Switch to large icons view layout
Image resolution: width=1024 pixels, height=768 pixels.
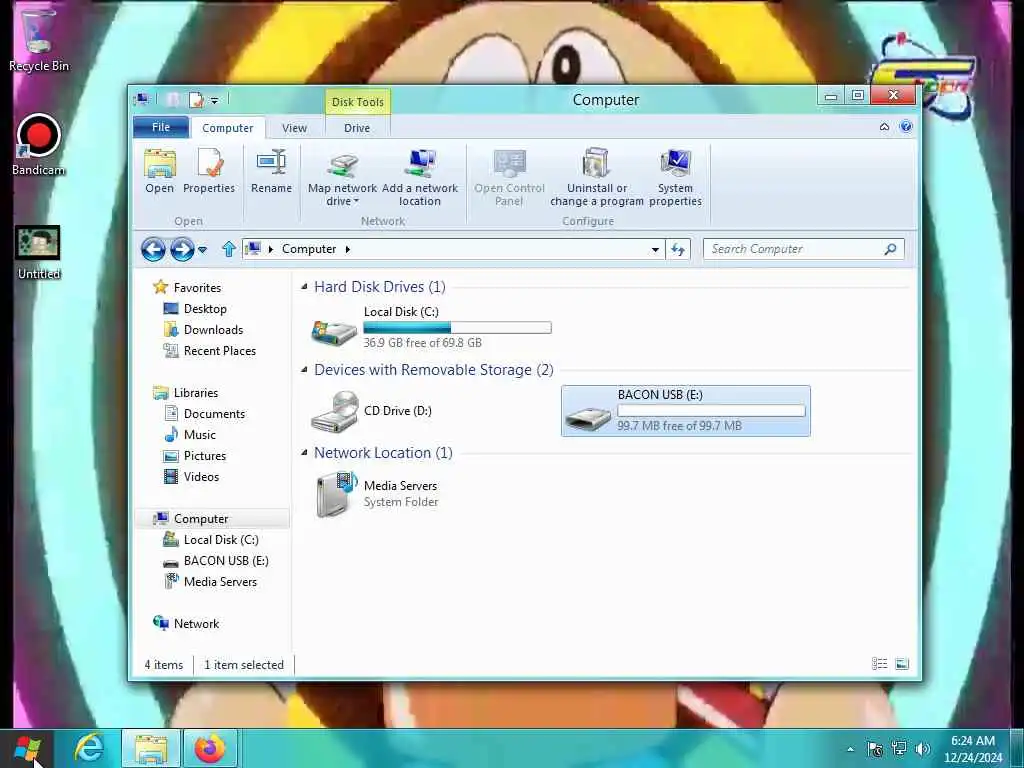coord(902,664)
